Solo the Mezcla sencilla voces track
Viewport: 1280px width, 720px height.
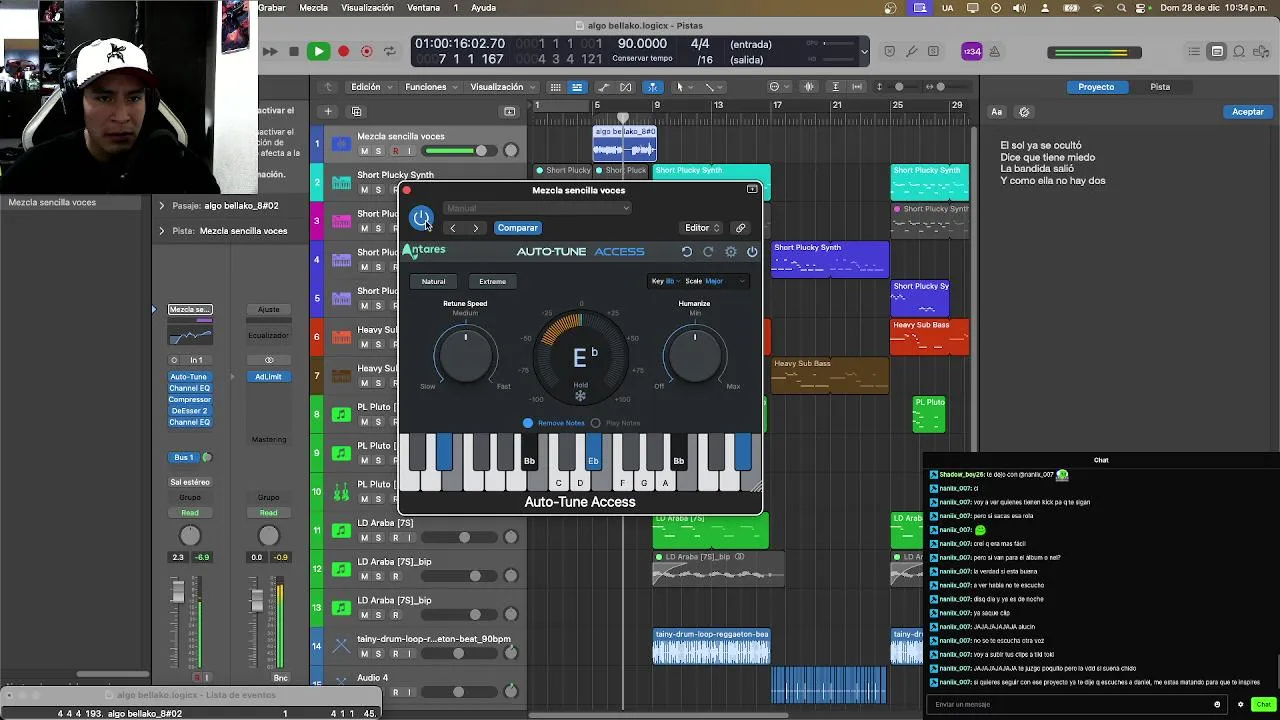click(378, 151)
